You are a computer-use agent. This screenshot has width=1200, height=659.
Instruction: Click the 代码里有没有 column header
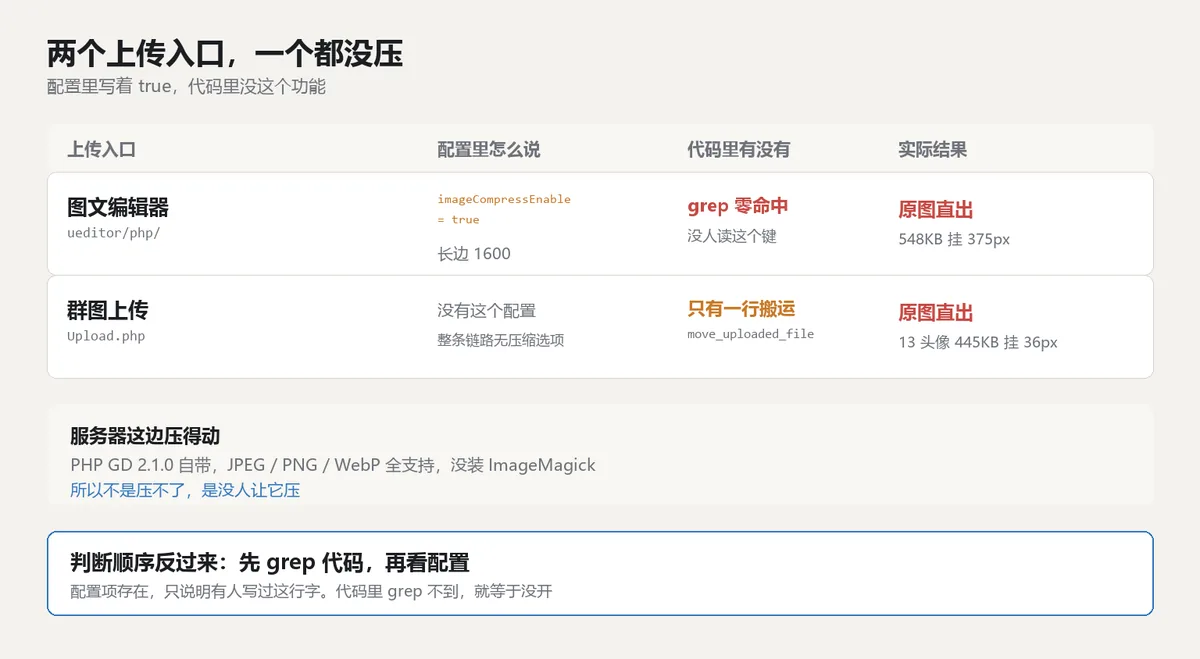(x=738, y=150)
